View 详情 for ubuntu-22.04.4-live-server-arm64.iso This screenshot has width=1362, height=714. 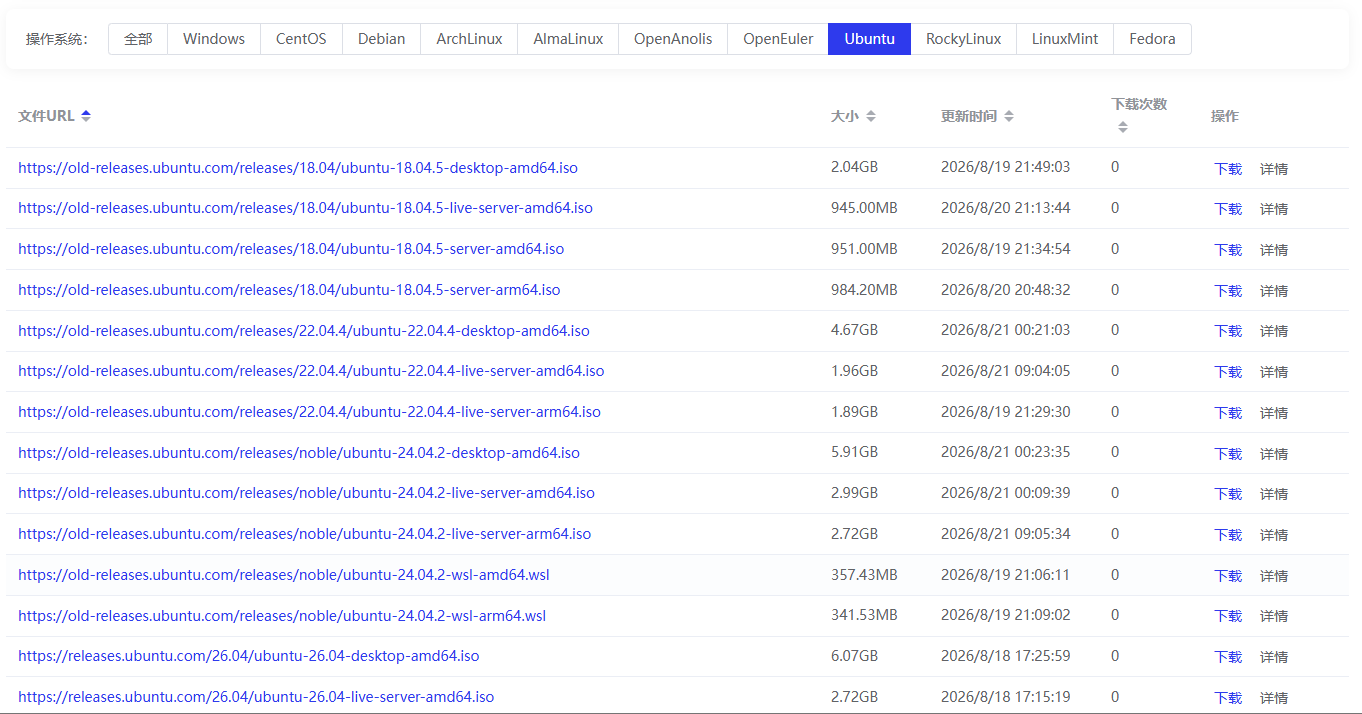[x=1274, y=413]
